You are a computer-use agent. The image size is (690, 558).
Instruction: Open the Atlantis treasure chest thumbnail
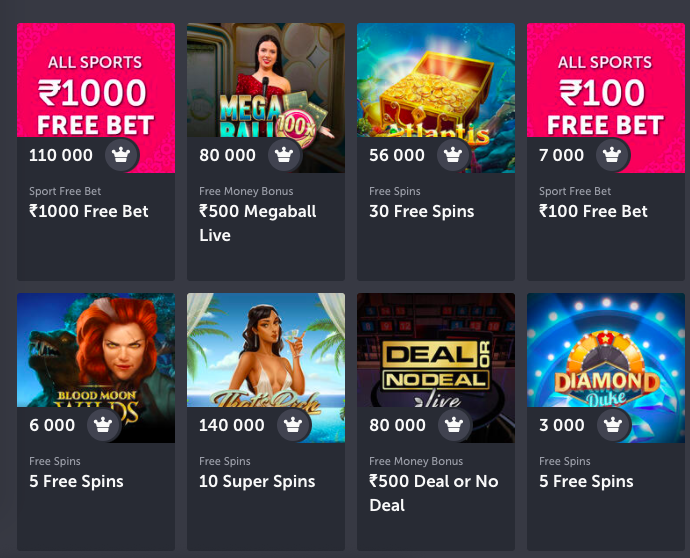[436, 98]
